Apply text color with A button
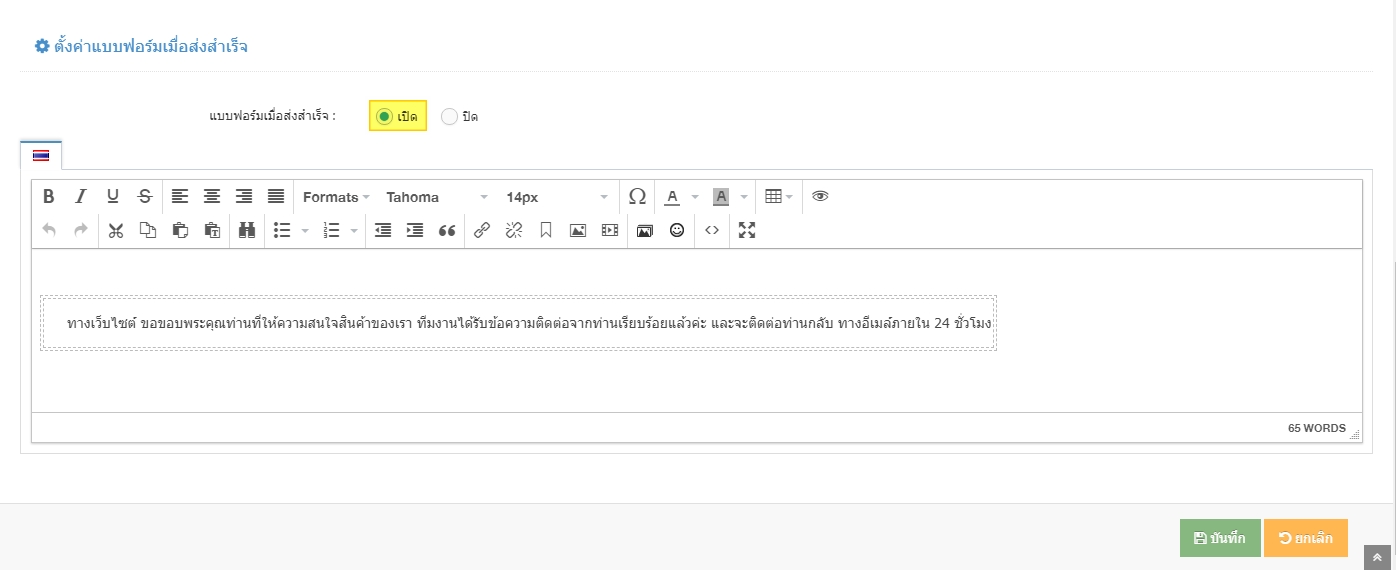Viewport: 1396px width, 570px height. pos(672,197)
